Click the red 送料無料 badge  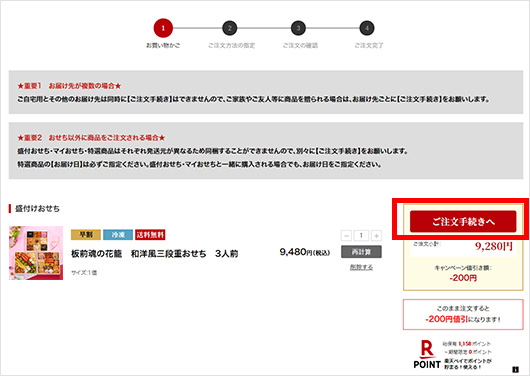[x=150, y=235]
